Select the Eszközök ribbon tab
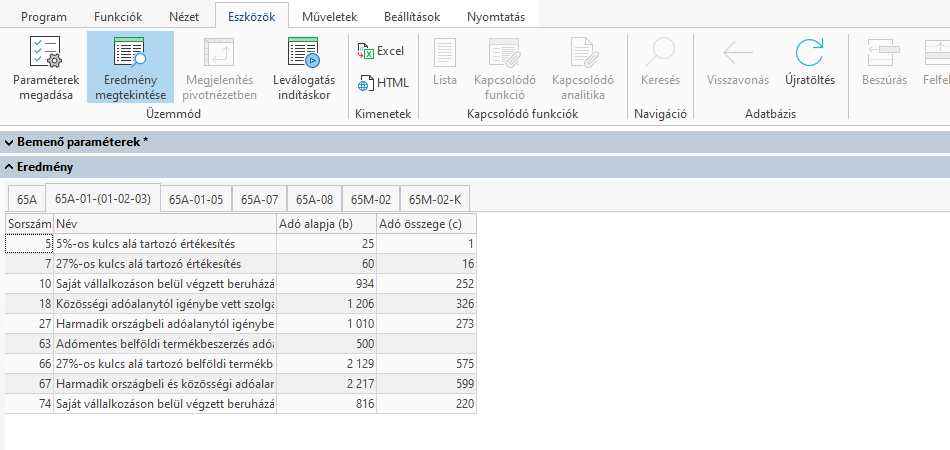The image size is (950, 450). pyautogui.click(x=251, y=17)
